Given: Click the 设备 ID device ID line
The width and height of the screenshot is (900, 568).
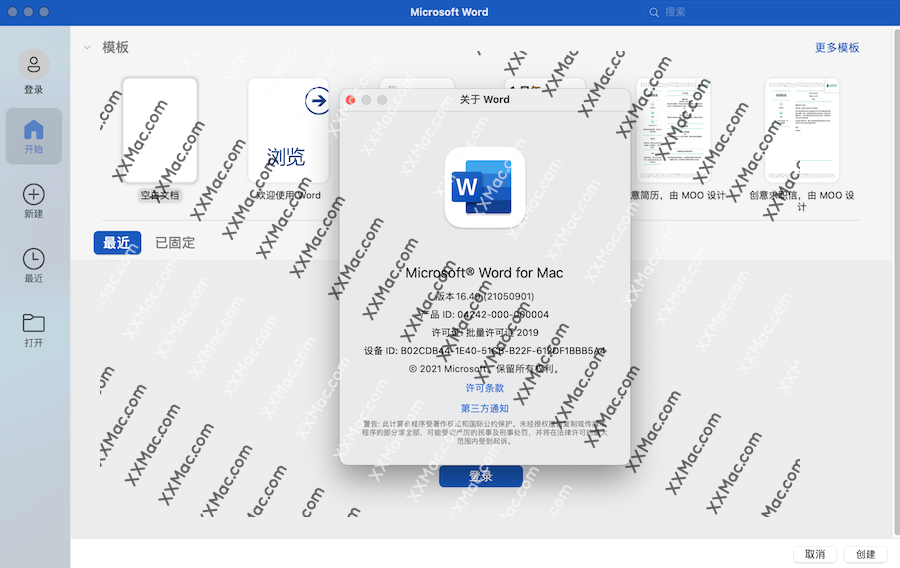Looking at the screenshot, I should 484,351.
